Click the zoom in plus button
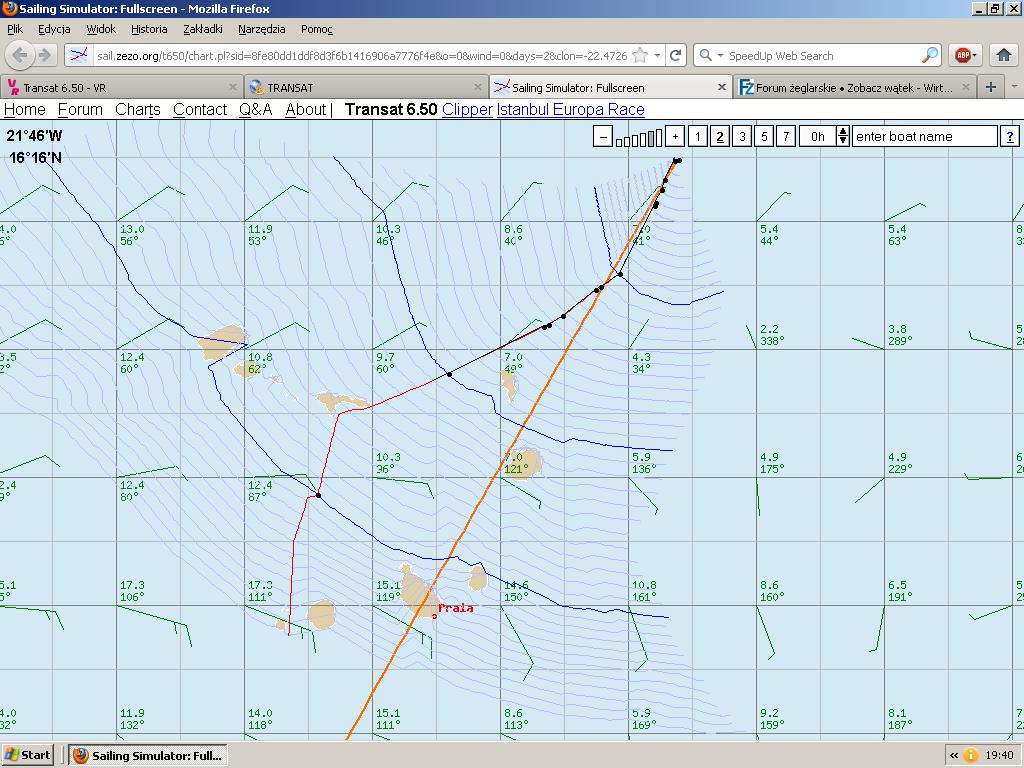 pyautogui.click(x=675, y=137)
